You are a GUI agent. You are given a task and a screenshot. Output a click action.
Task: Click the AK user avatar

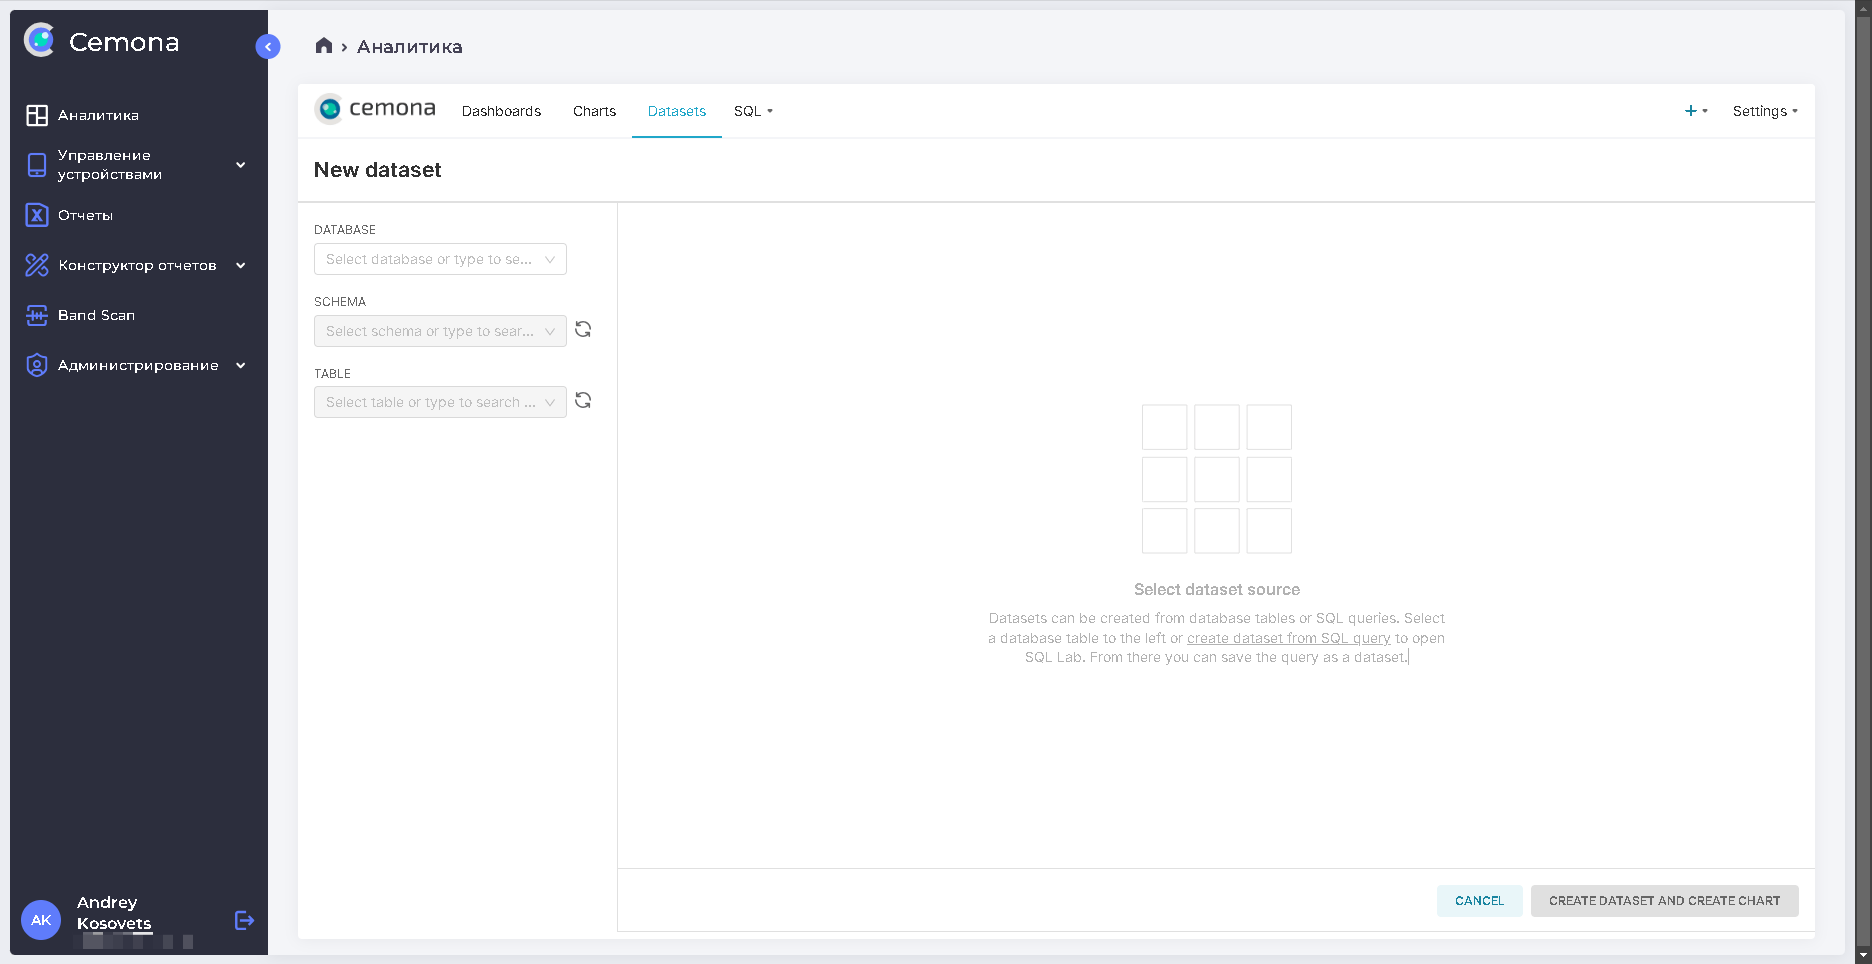pos(41,920)
